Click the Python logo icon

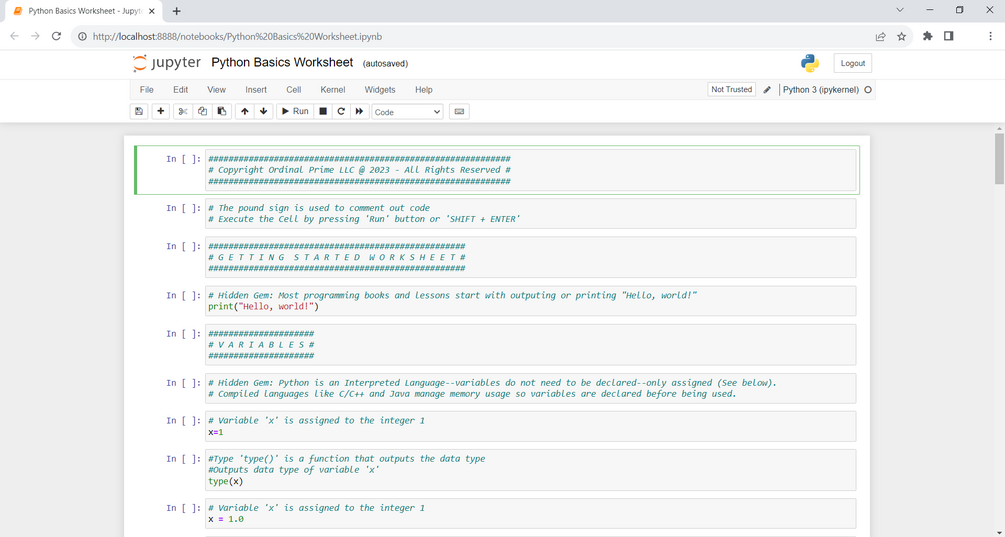pos(810,63)
